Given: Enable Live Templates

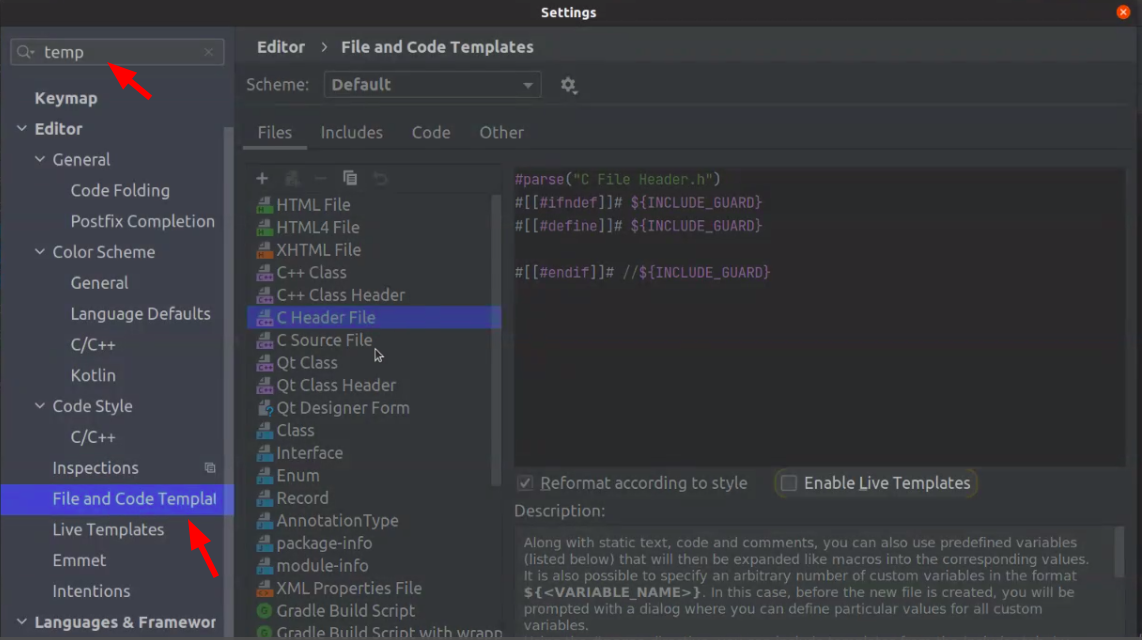Looking at the screenshot, I should [789, 483].
